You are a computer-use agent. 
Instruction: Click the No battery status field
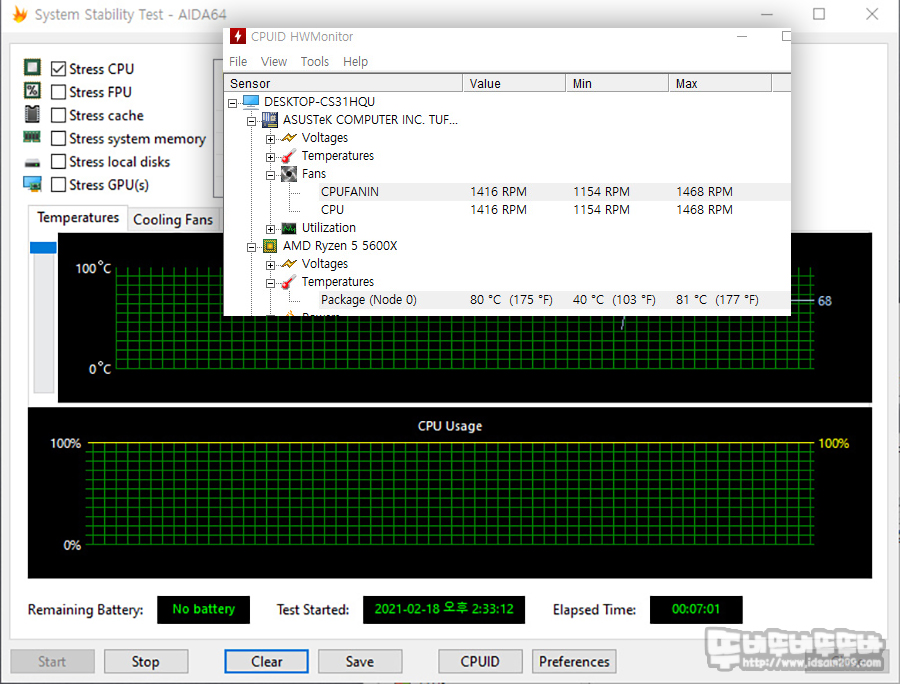pyautogui.click(x=204, y=609)
